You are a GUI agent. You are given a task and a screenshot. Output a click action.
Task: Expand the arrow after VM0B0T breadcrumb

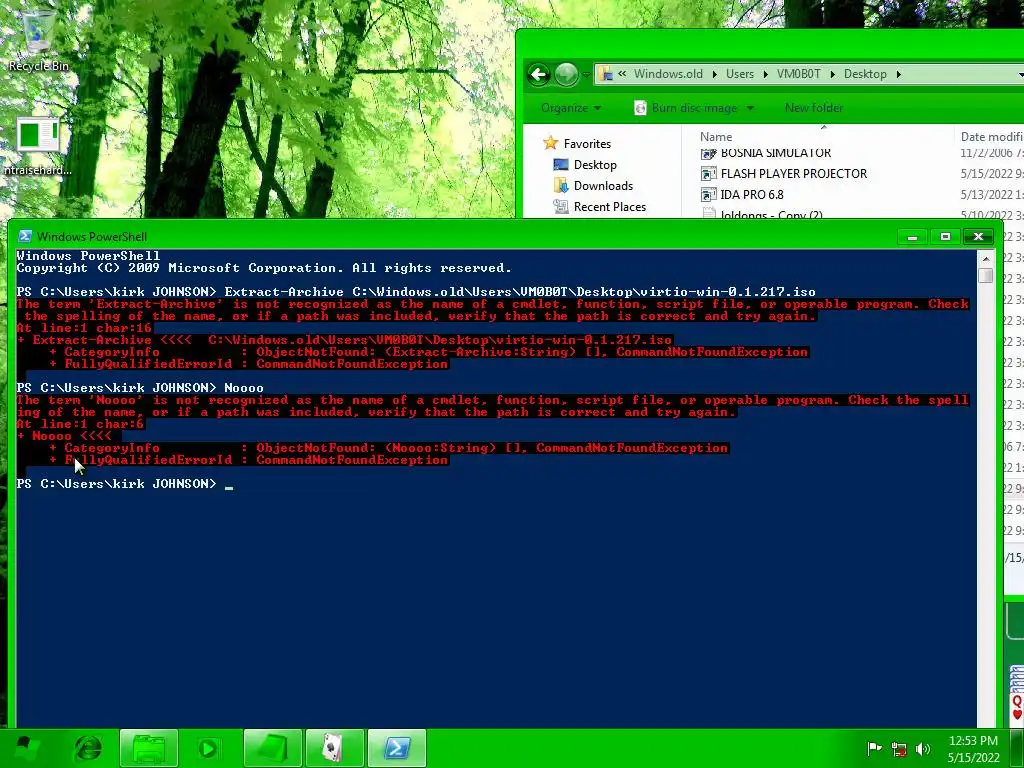click(832, 74)
